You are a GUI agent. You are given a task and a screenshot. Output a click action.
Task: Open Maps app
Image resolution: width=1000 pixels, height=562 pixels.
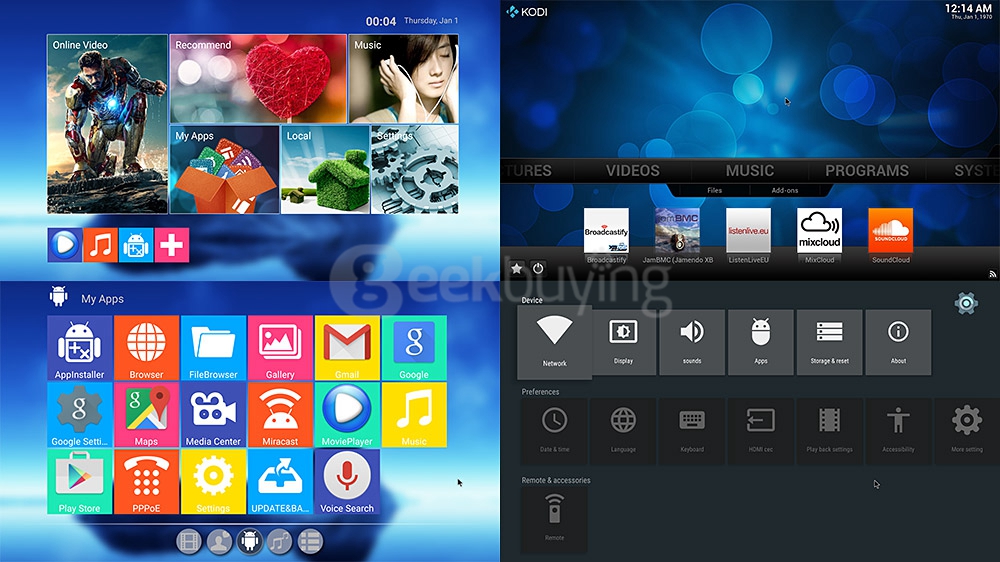point(147,415)
